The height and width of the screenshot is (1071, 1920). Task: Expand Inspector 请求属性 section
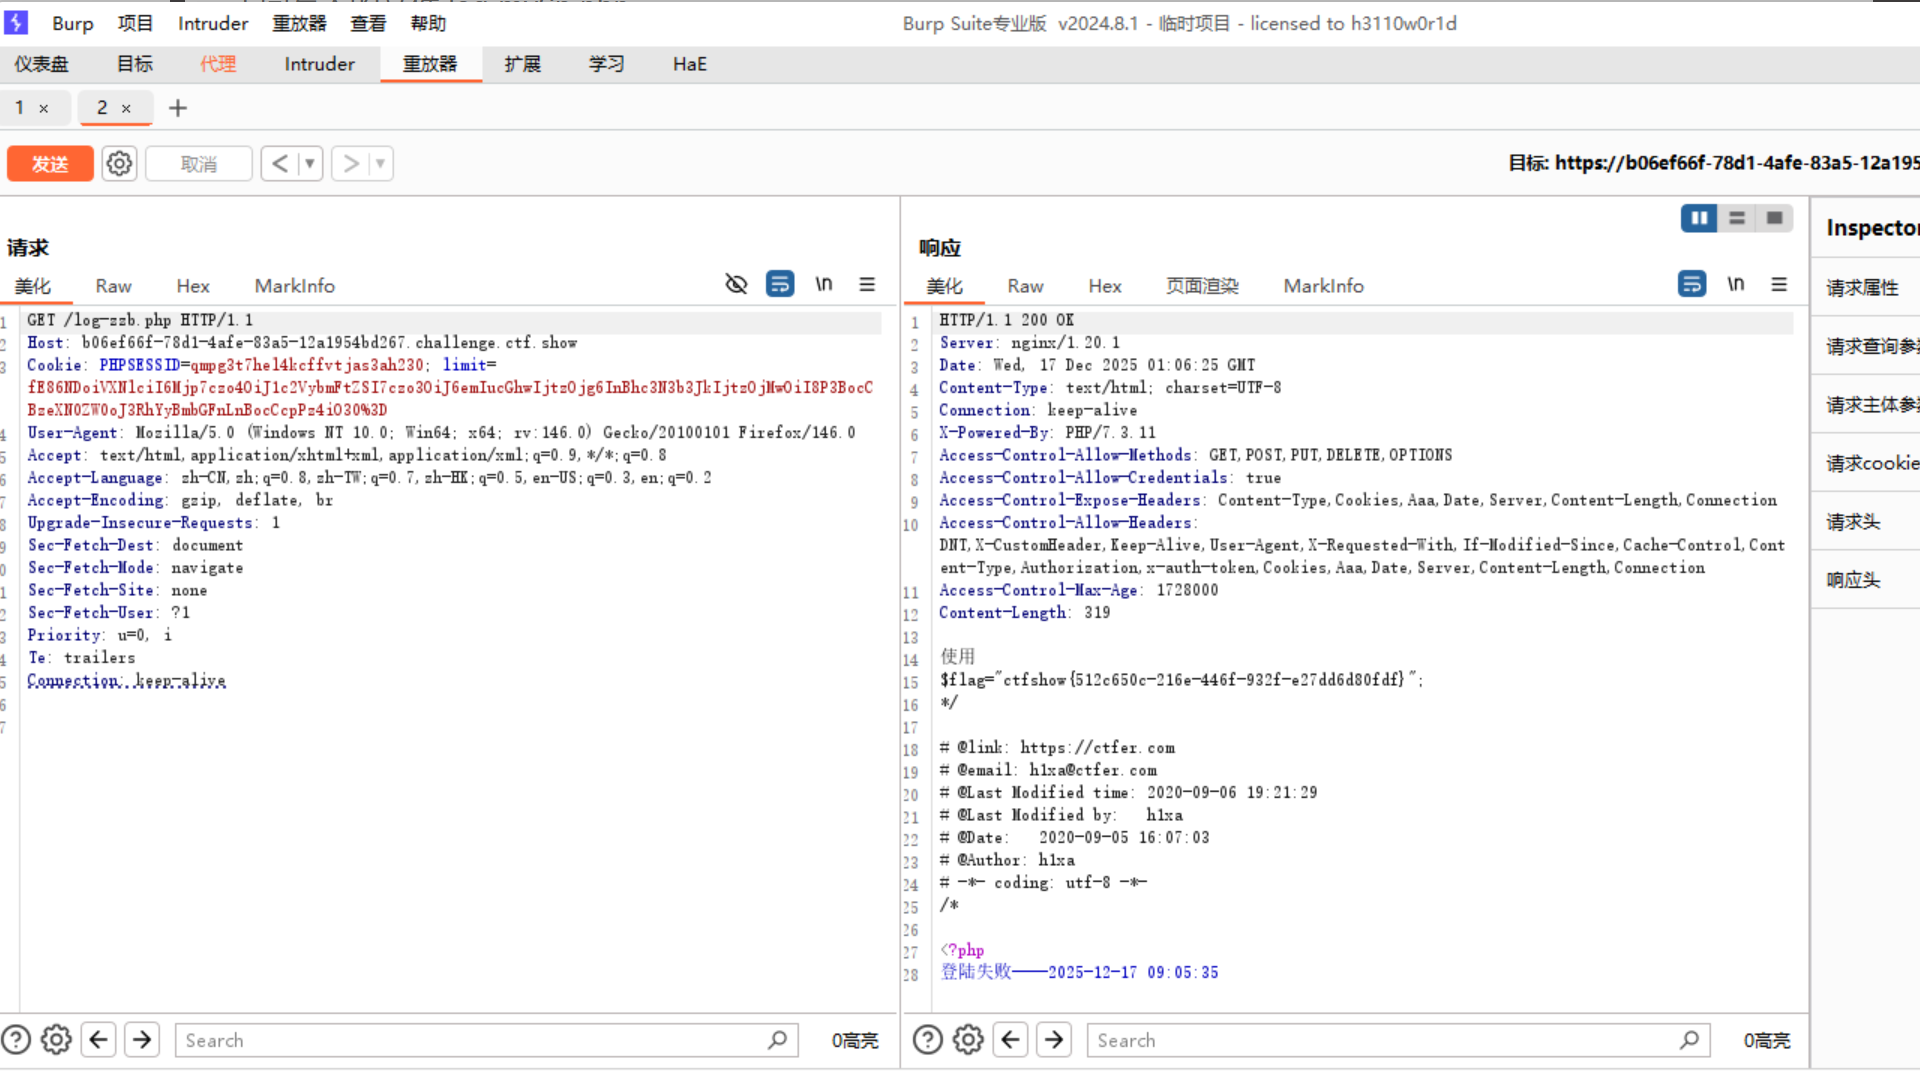[1866, 288]
